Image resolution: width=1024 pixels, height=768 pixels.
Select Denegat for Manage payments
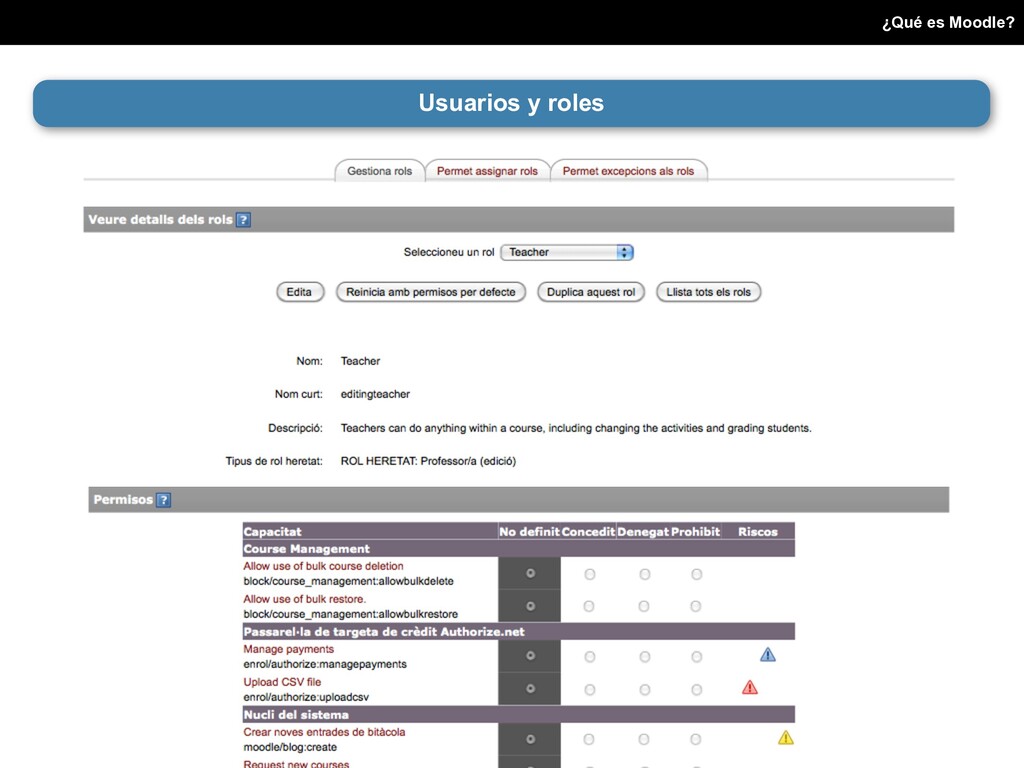(x=645, y=657)
